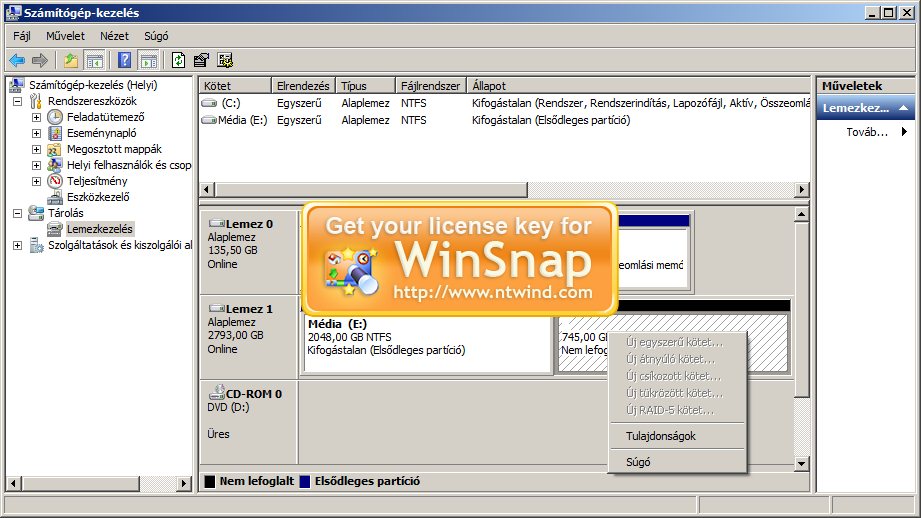This screenshot has height=518, width=921.
Task: Open the Továb... actions submenu
Action: [x=867, y=132]
